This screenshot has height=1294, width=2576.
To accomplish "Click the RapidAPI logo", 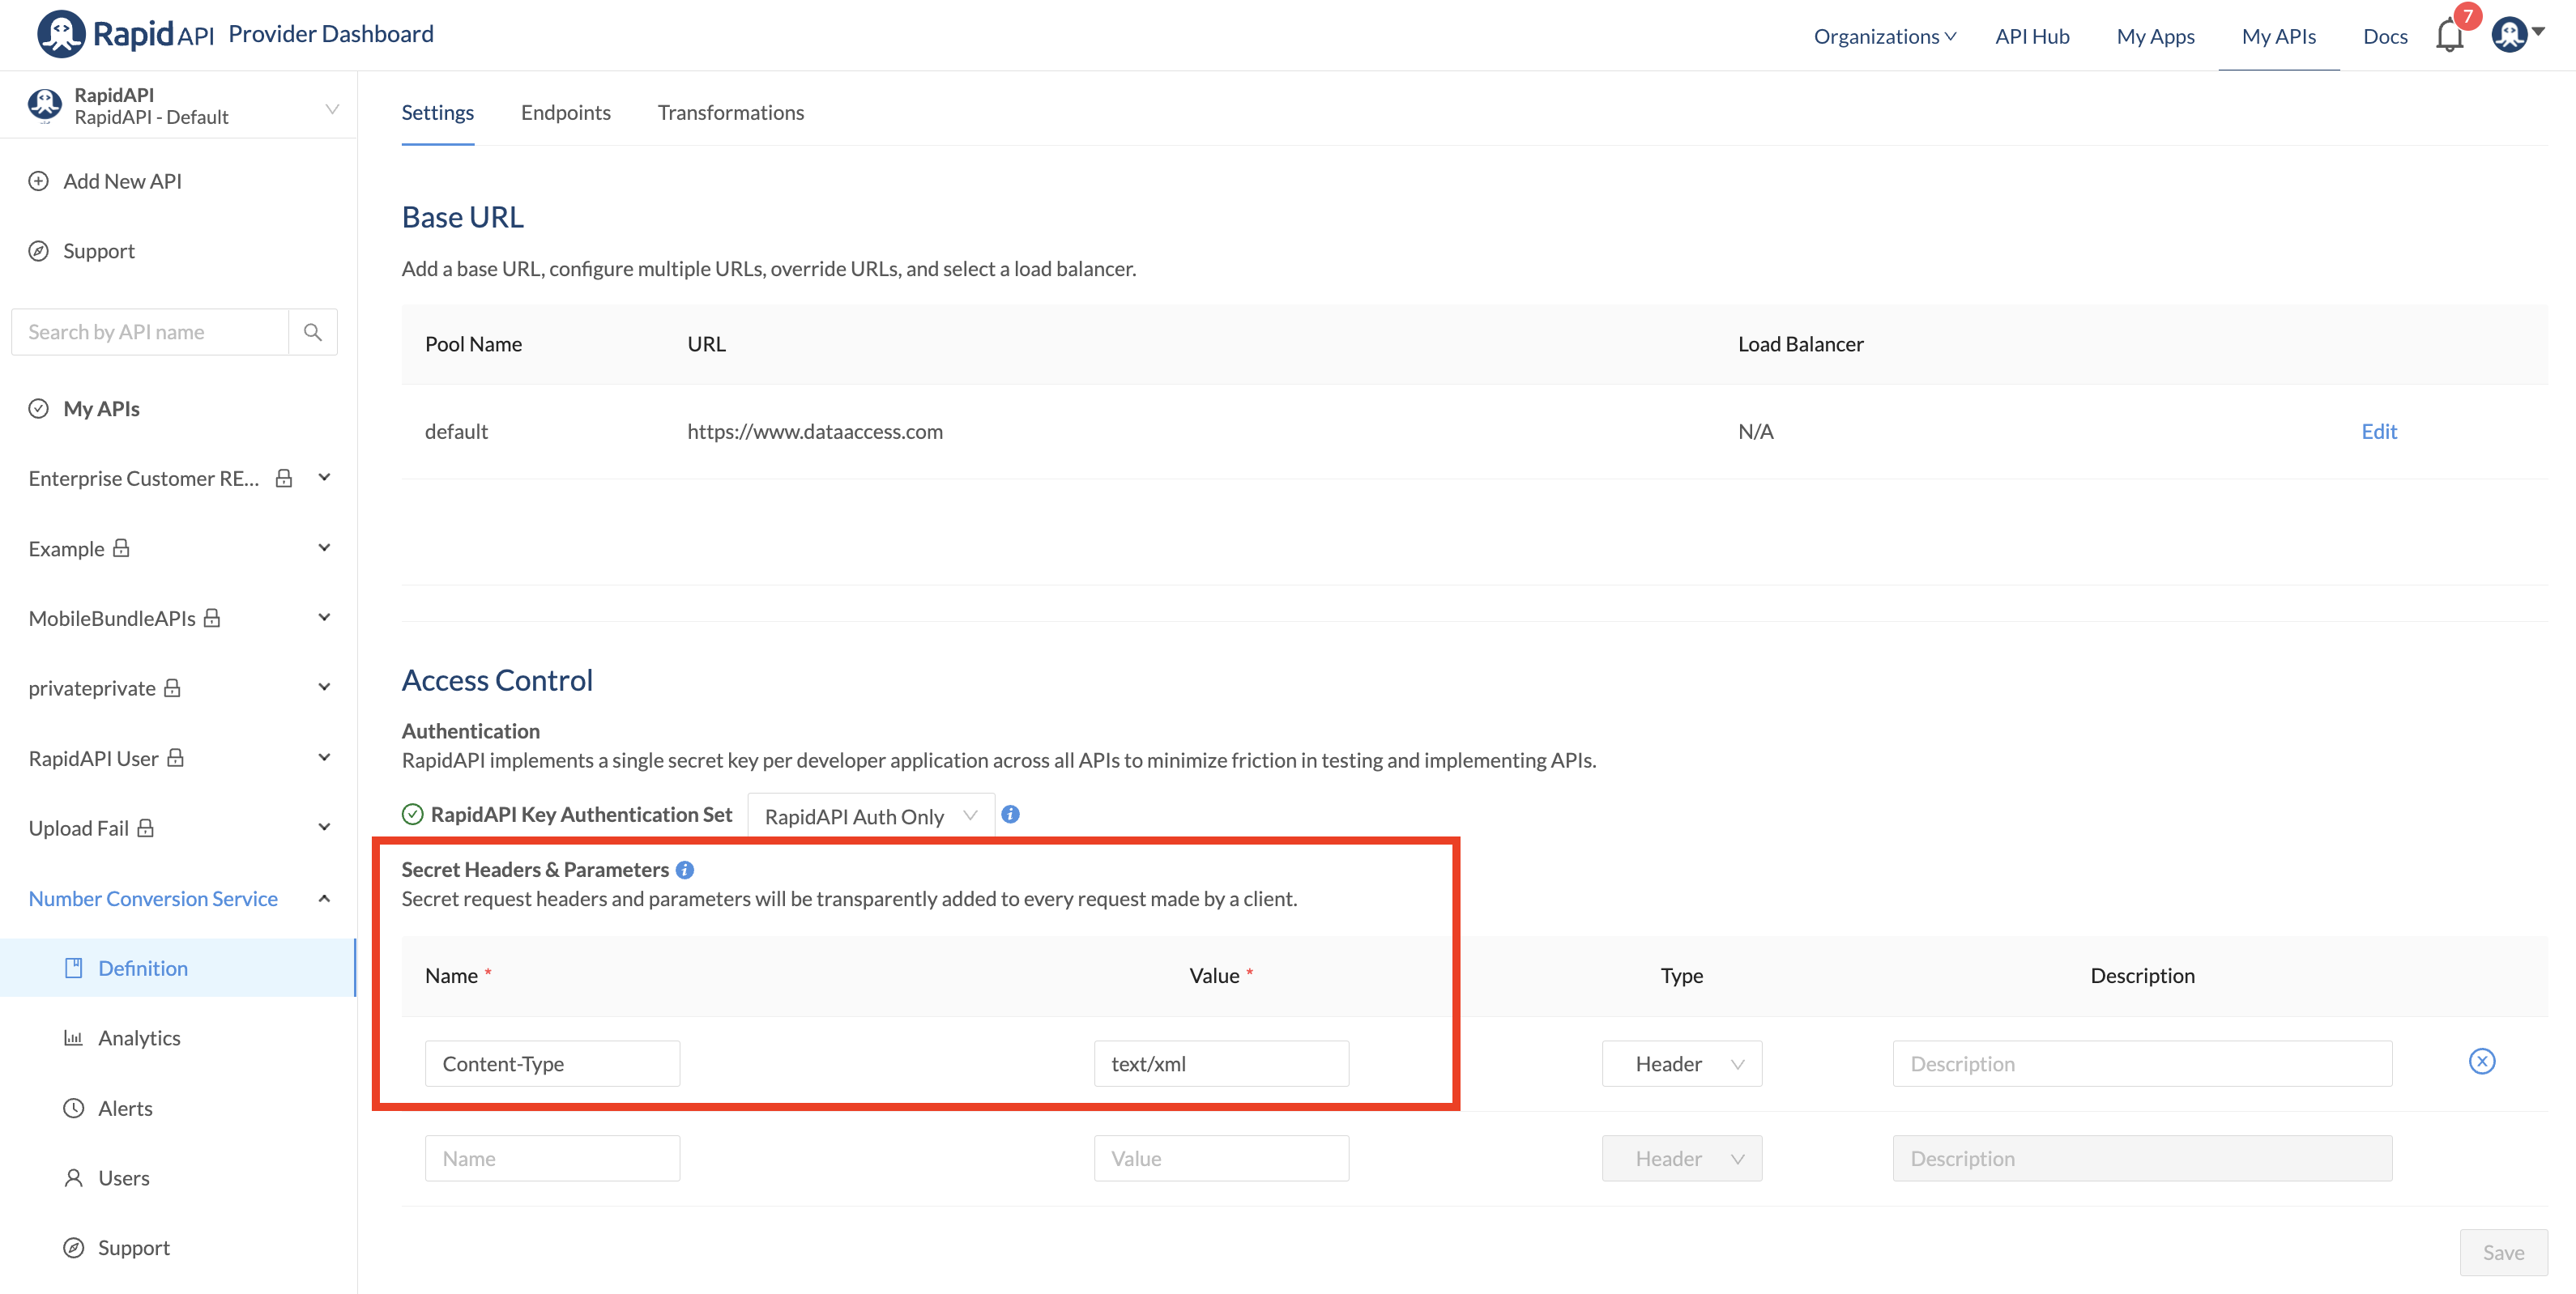I will 126,34.
